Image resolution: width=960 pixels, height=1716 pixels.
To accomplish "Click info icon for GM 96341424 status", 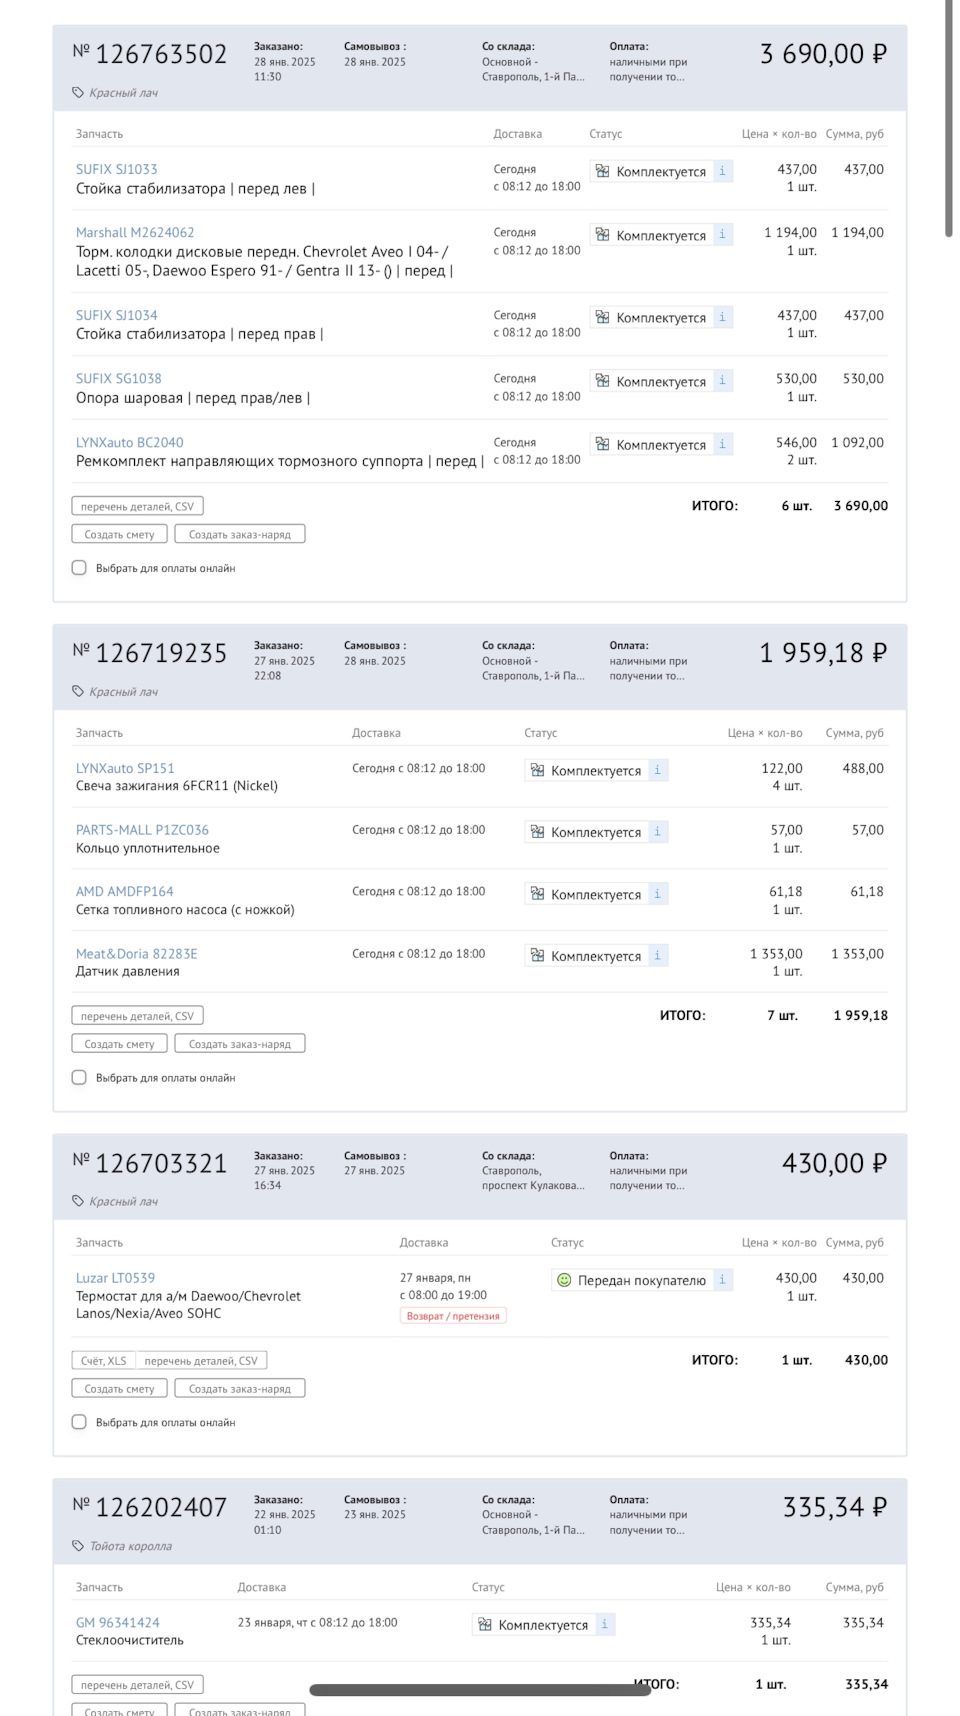I will pos(604,1625).
